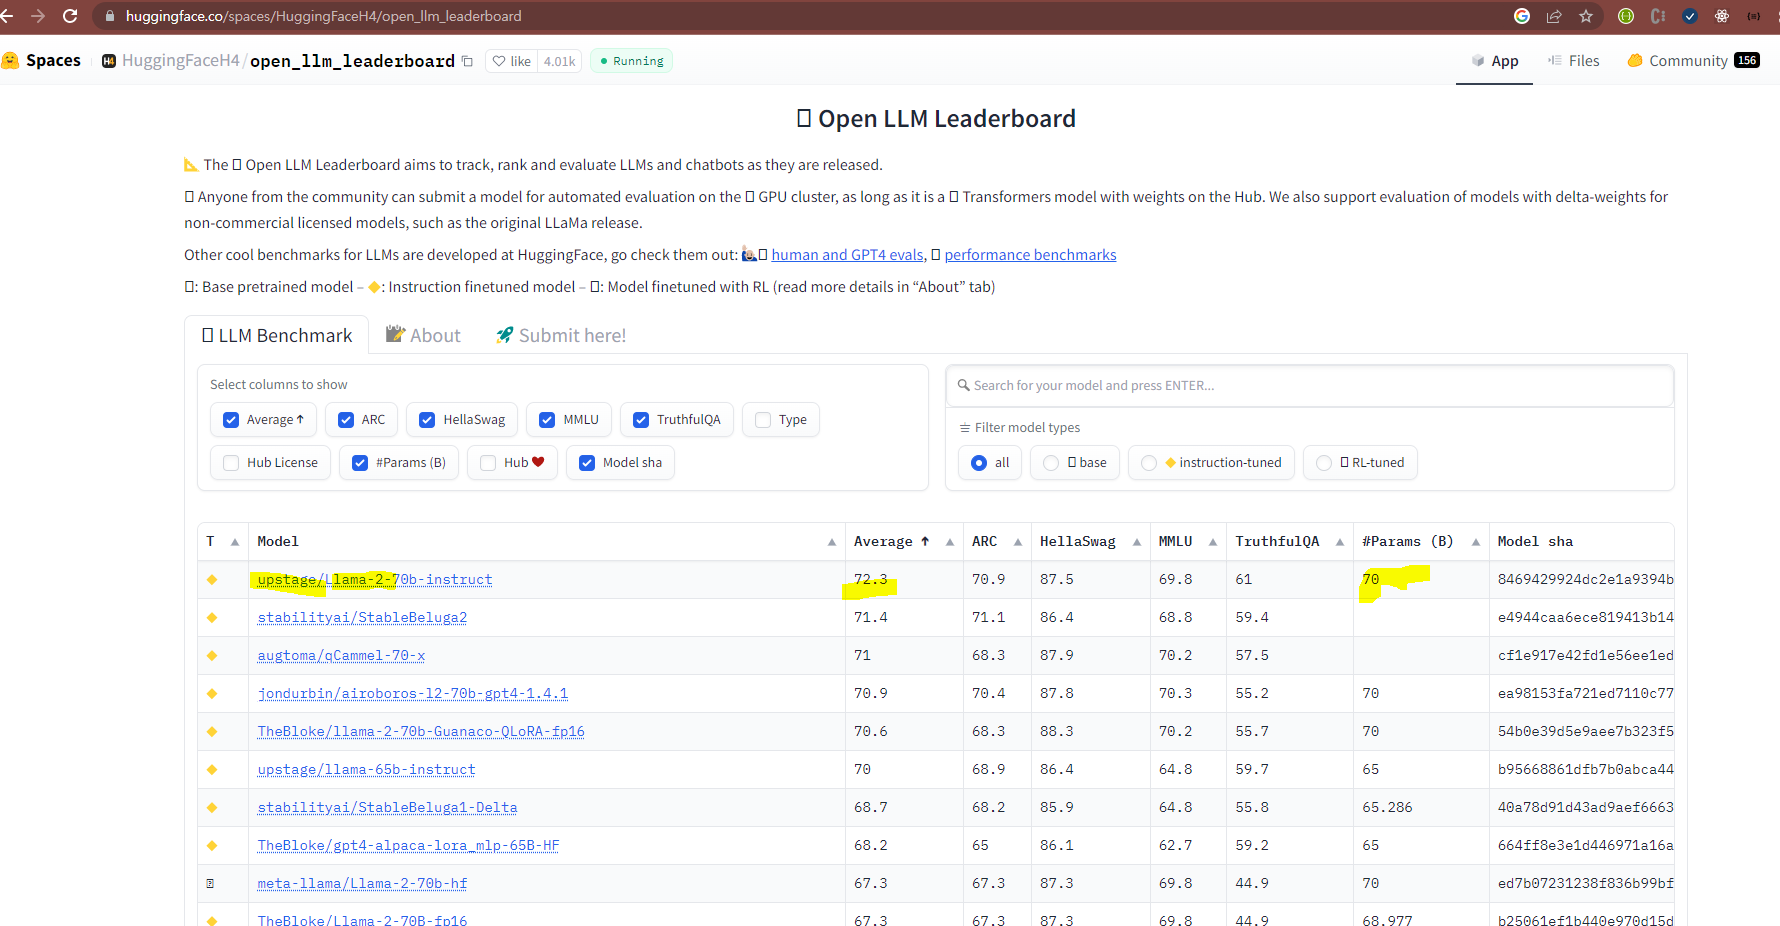Viewport: 1780px width, 926px height.
Task: Uncheck the ARC column checkbox
Action: click(x=346, y=420)
